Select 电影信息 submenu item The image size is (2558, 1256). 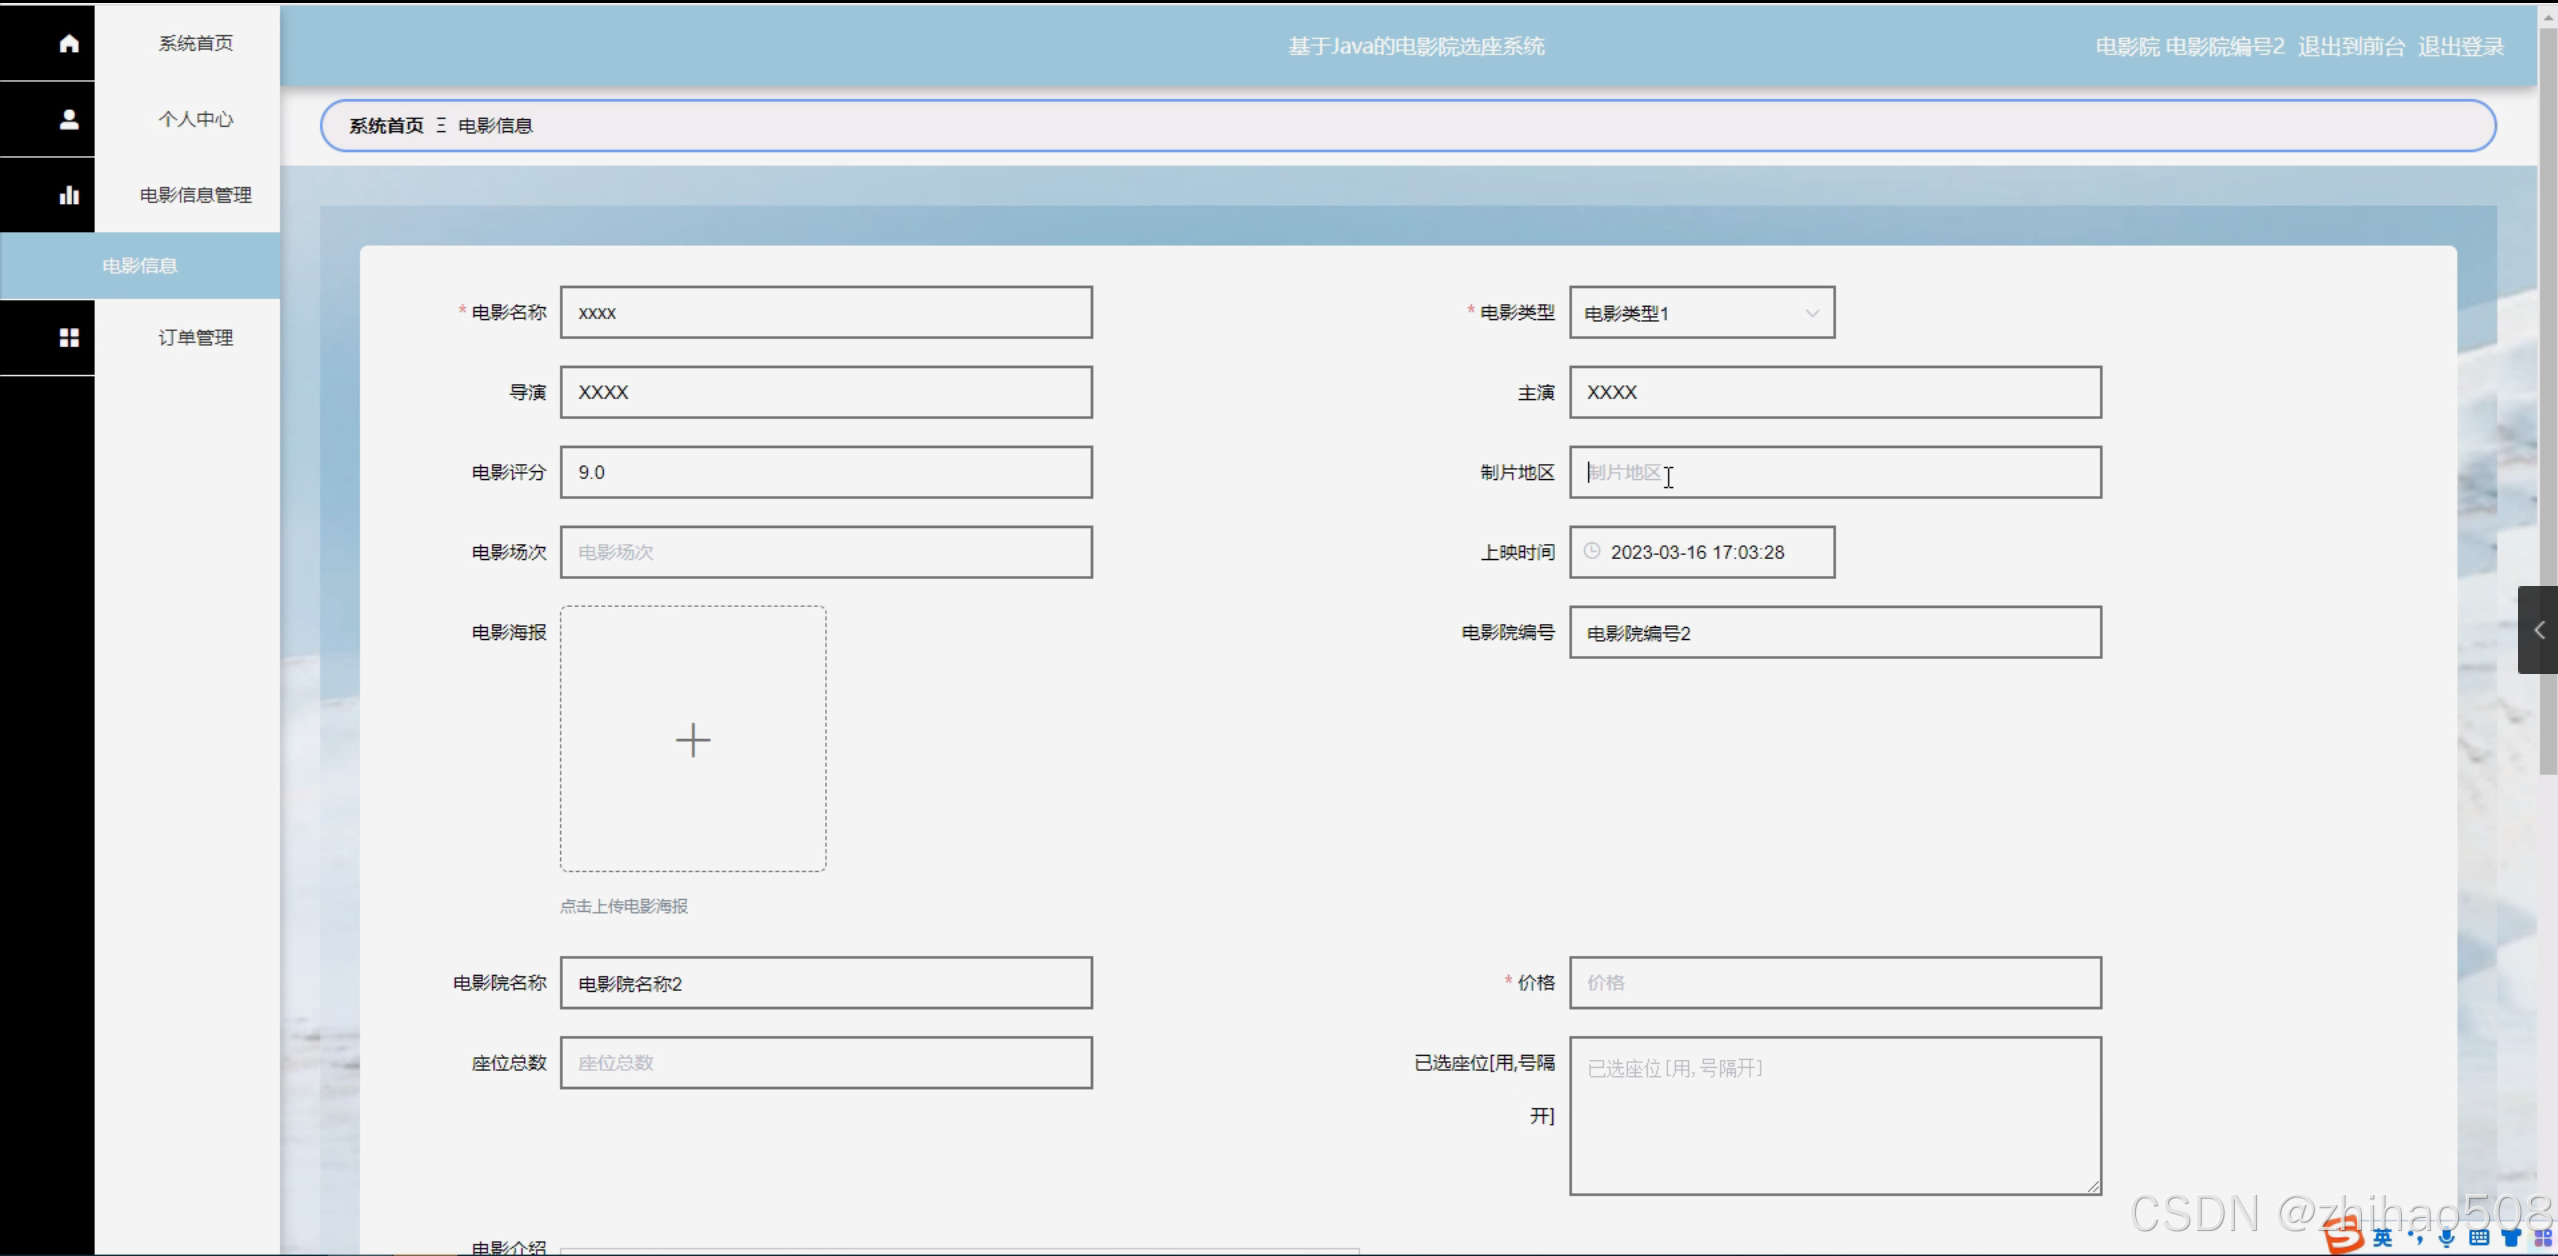pos(140,266)
